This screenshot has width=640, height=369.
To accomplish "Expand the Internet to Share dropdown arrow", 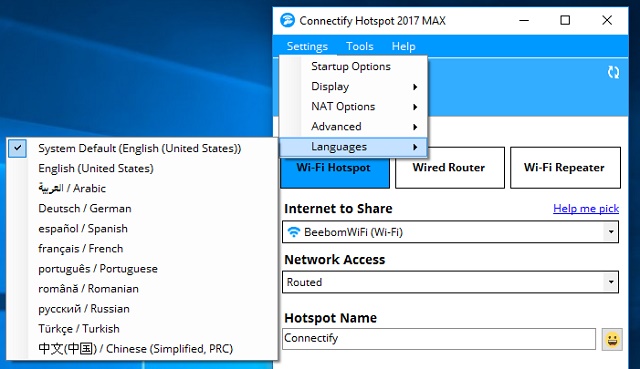I will (611, 232).
